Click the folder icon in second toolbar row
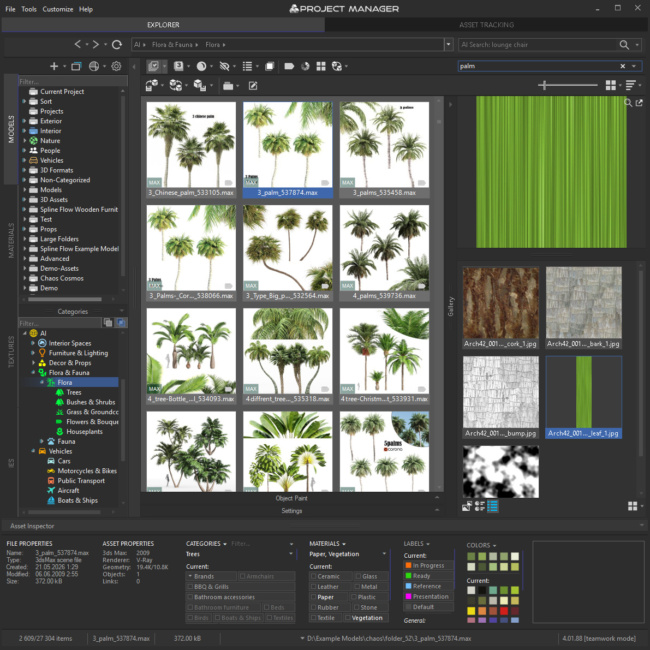 [x=228, y=86]
